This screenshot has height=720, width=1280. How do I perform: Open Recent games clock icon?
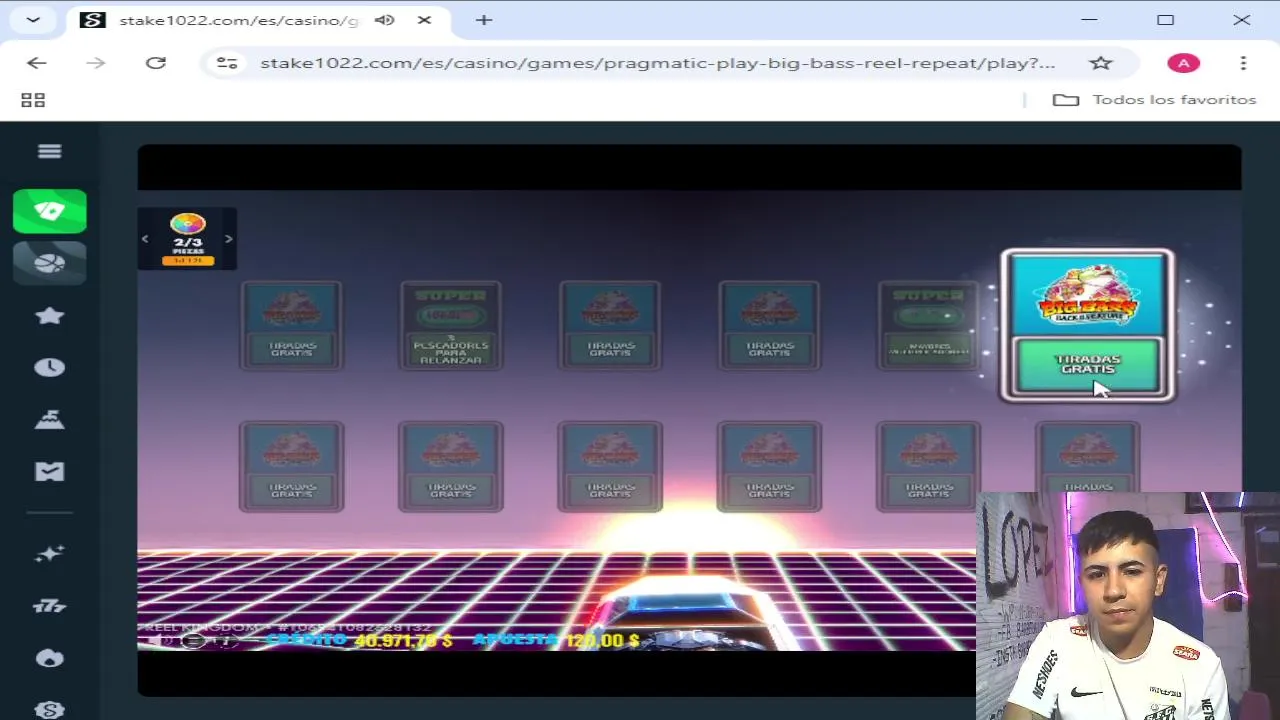pos(49,368)
